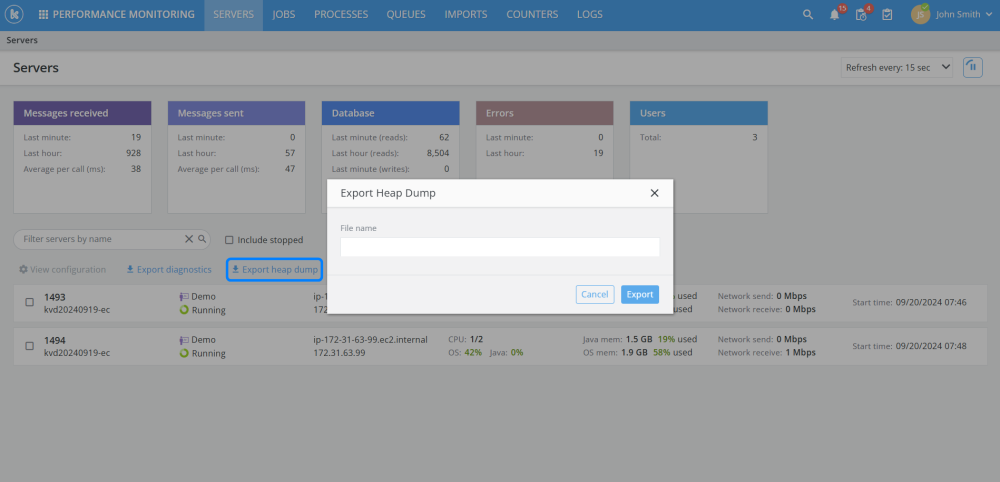
Task: Click the Users card header
Action: click(699, 113)
